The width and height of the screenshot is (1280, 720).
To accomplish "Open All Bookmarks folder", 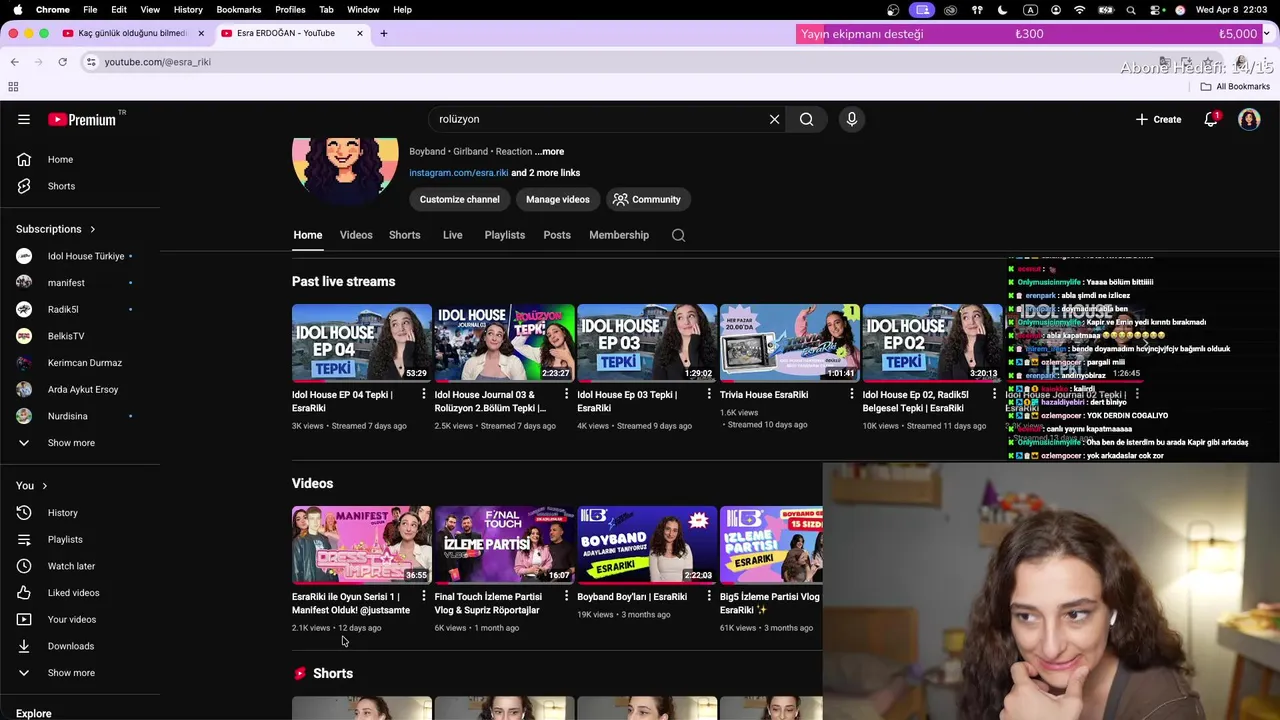I will click(x=1235, y=87).
